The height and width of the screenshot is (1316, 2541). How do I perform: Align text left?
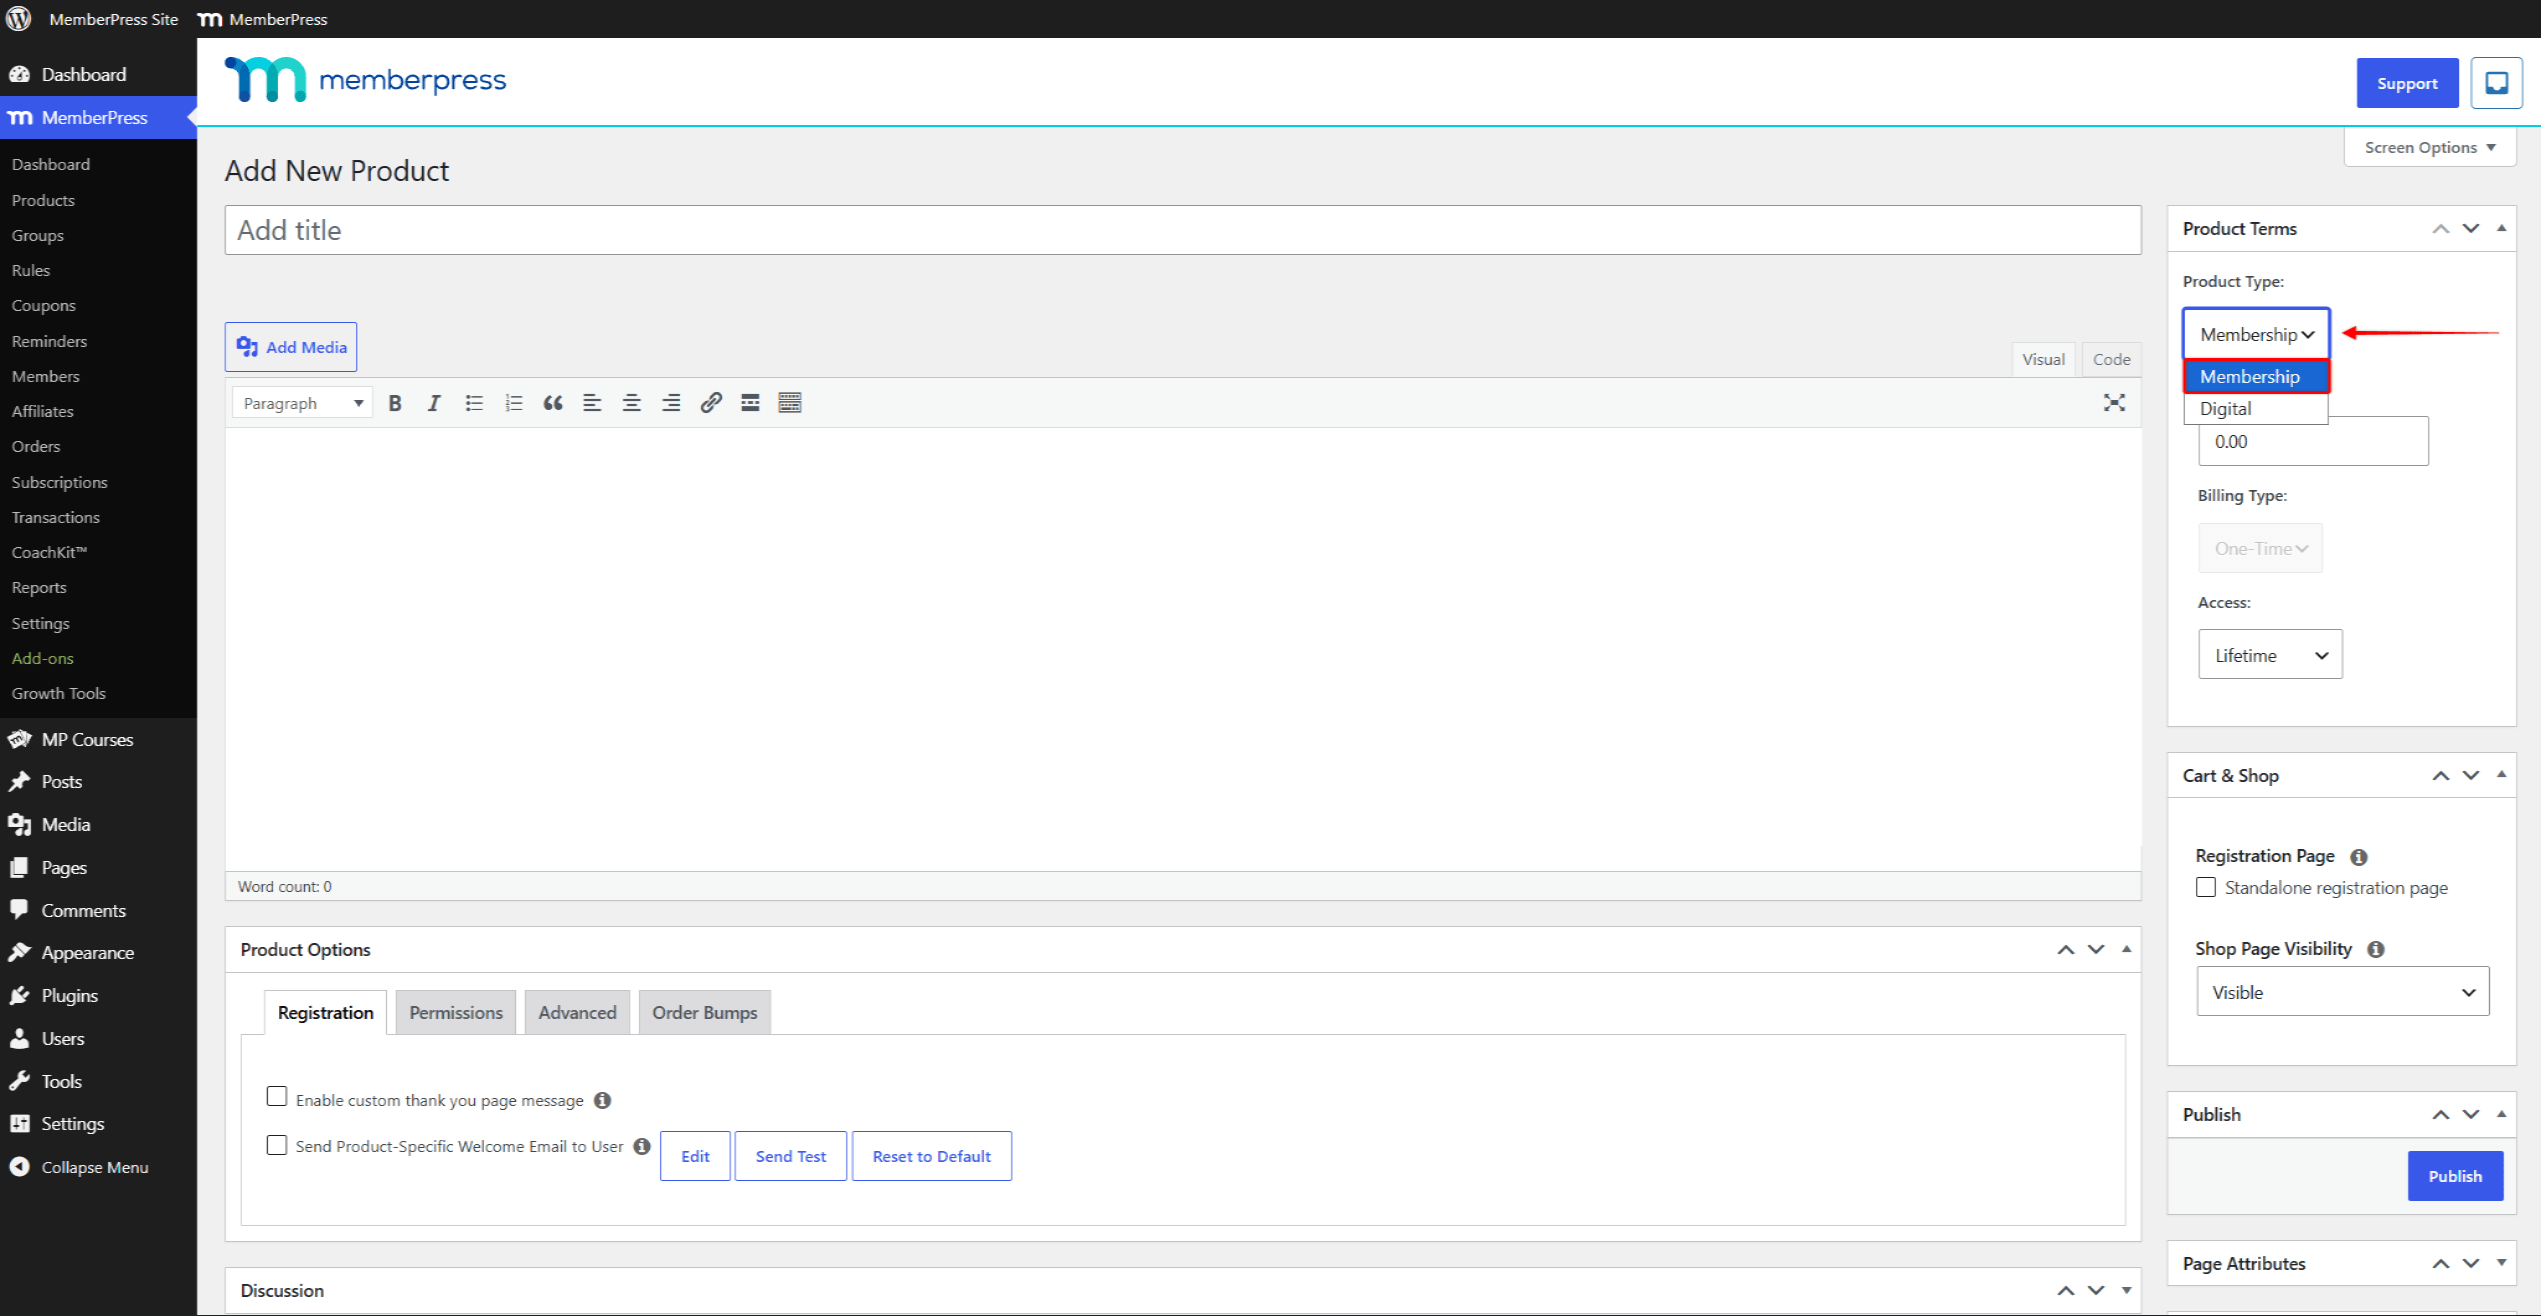(x=592, y=403)
